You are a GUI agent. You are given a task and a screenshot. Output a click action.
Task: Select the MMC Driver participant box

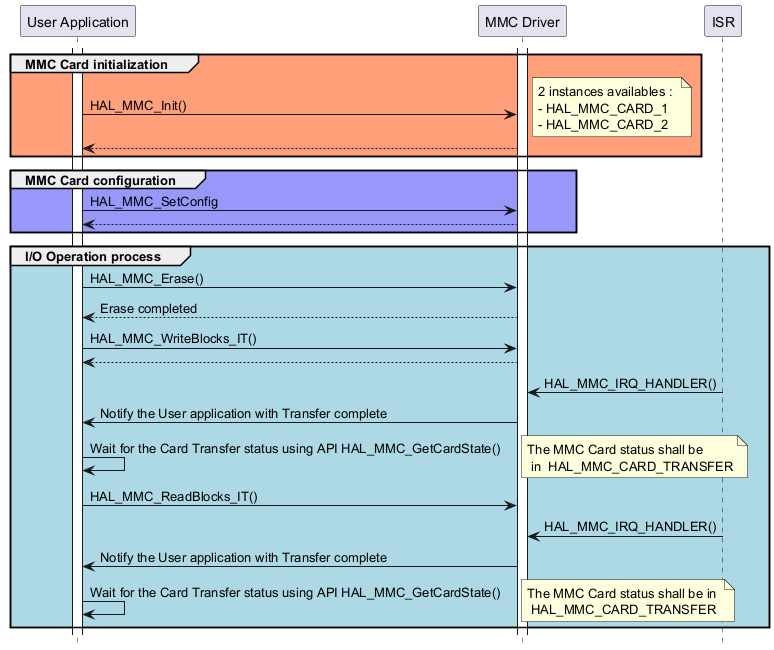pos(521,21)
